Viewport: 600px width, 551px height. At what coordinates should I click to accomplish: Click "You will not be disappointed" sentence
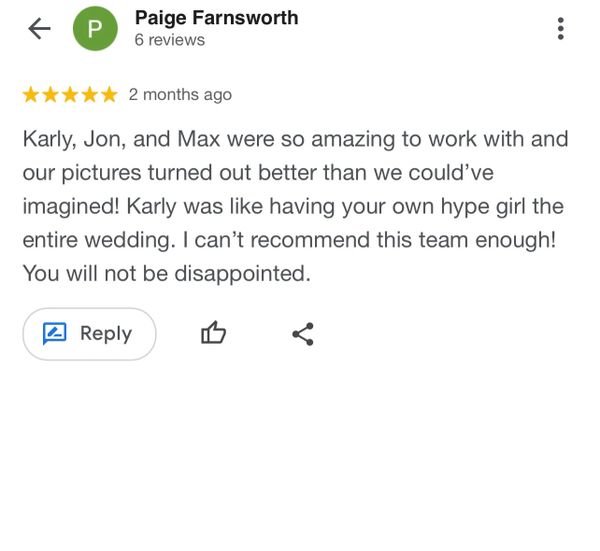point(167,274)
